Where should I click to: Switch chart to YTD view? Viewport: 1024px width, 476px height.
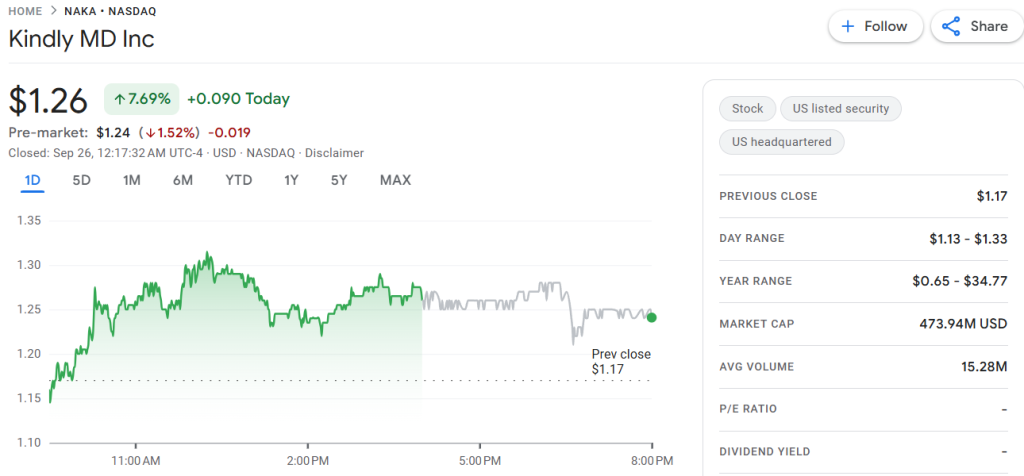click(x=238, y=181)
